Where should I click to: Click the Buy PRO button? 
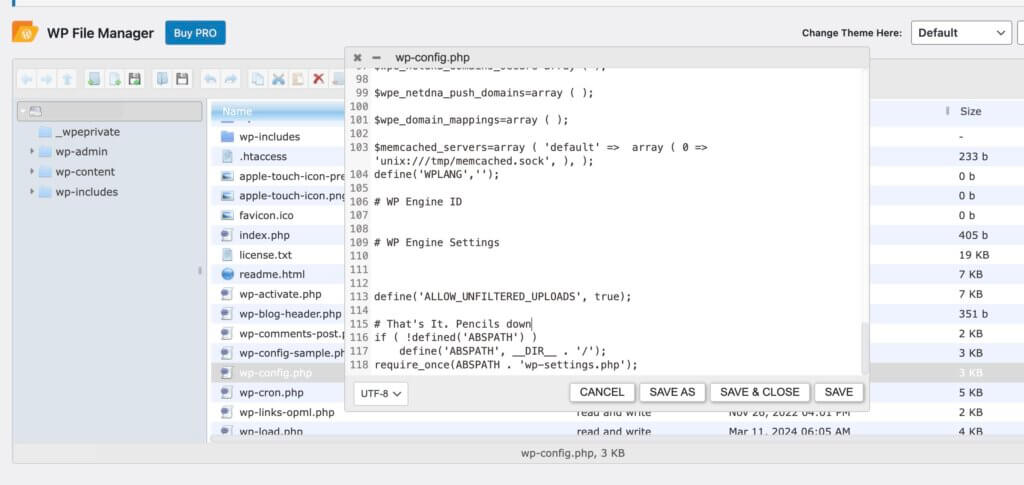[x=195, y=33]
